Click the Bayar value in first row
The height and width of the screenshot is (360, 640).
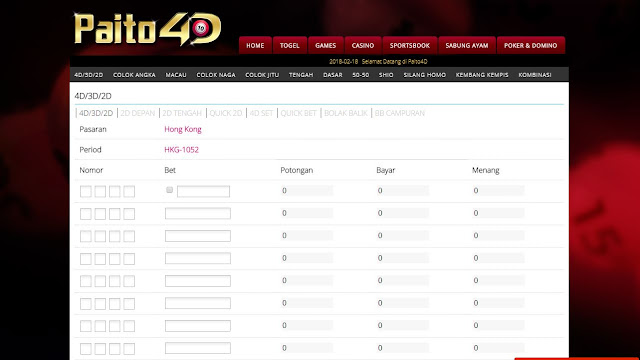402,191
